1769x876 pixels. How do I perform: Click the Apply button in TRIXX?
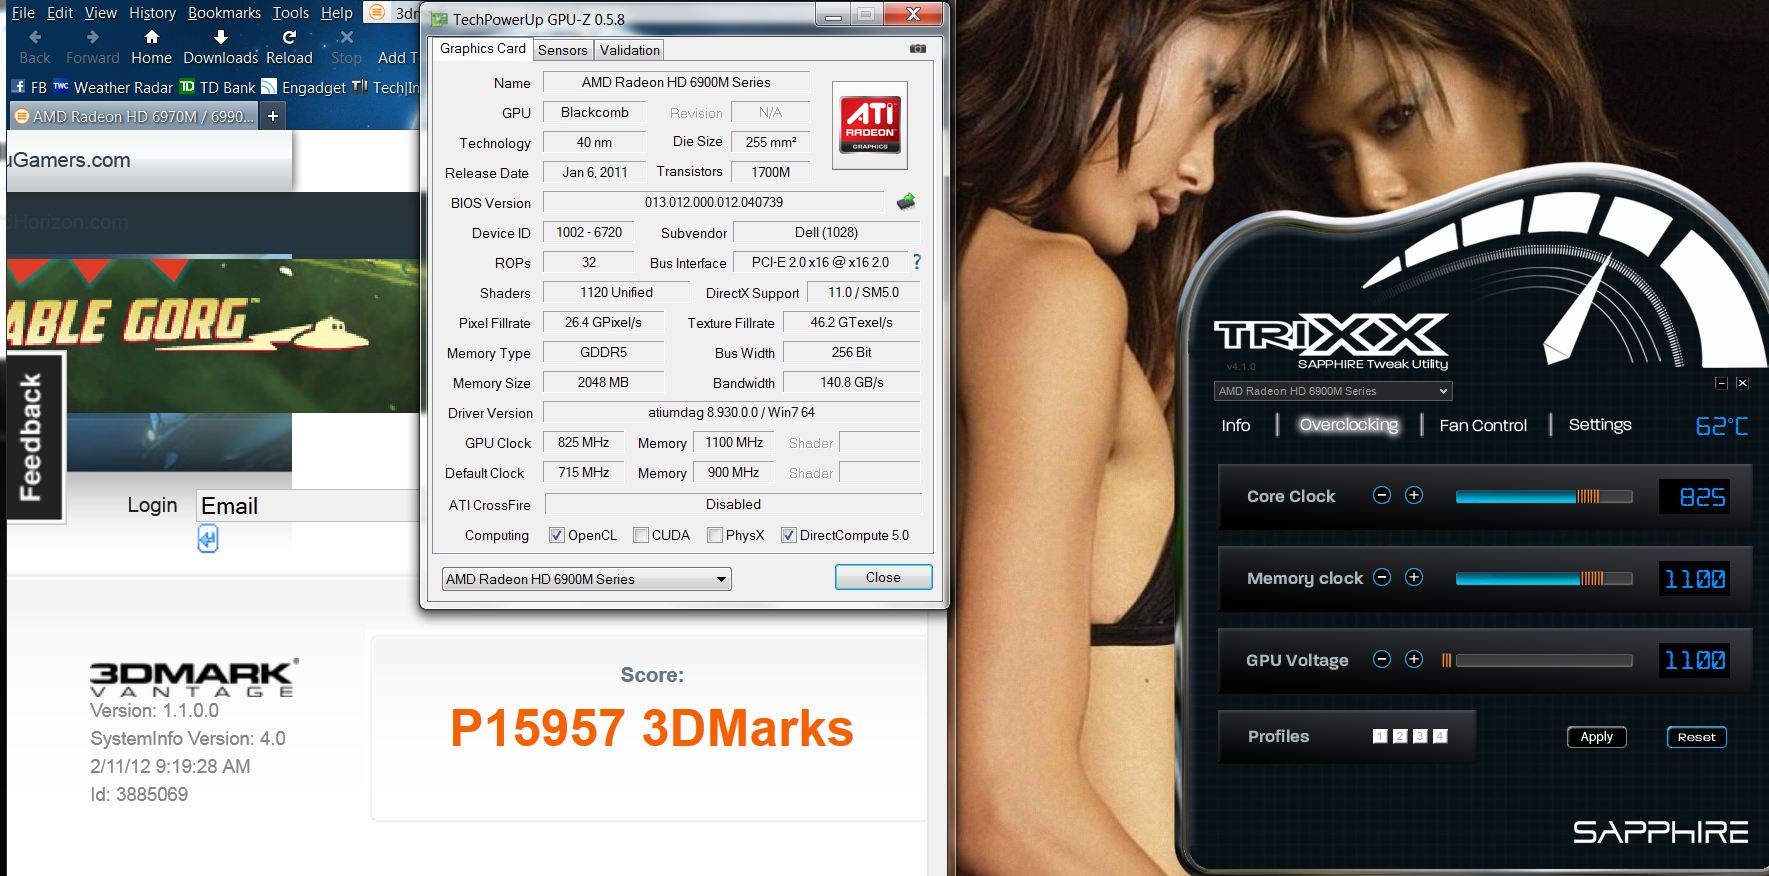coord(1596,737)
